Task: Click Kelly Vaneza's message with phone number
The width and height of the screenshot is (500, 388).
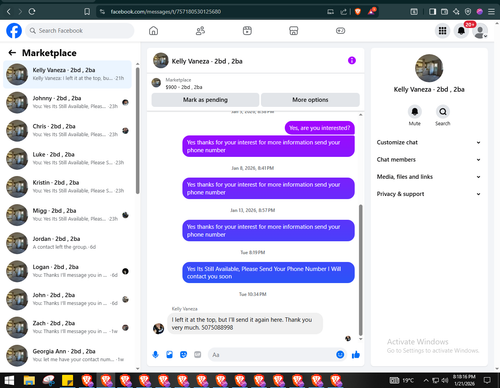Action: coord(245,323)
